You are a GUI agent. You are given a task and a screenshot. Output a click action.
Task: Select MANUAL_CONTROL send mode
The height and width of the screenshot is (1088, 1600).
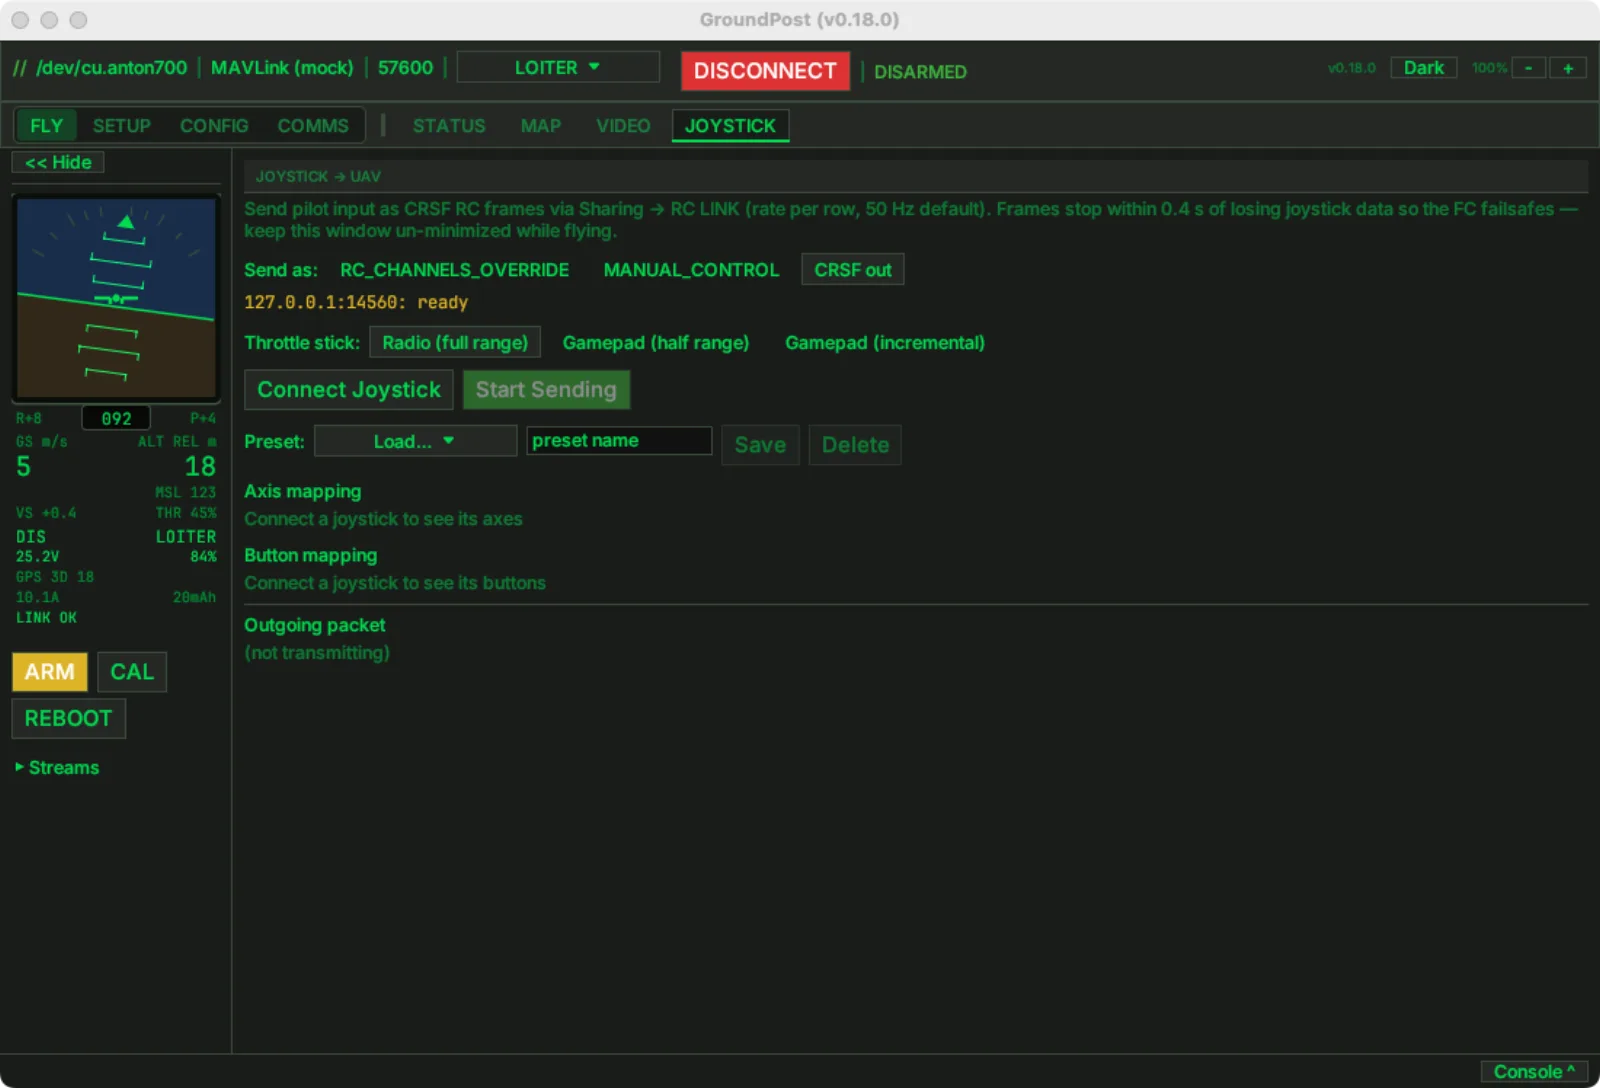(691, 270)
